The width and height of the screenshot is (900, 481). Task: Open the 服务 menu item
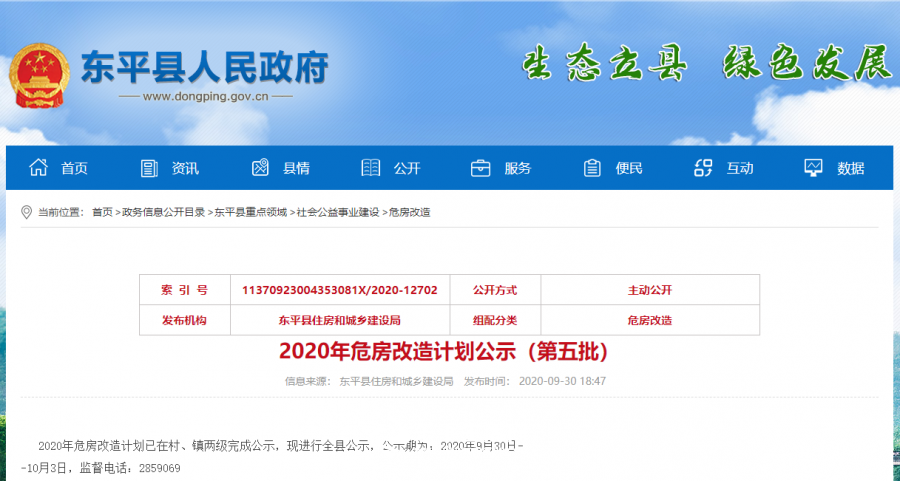(518, 168)
